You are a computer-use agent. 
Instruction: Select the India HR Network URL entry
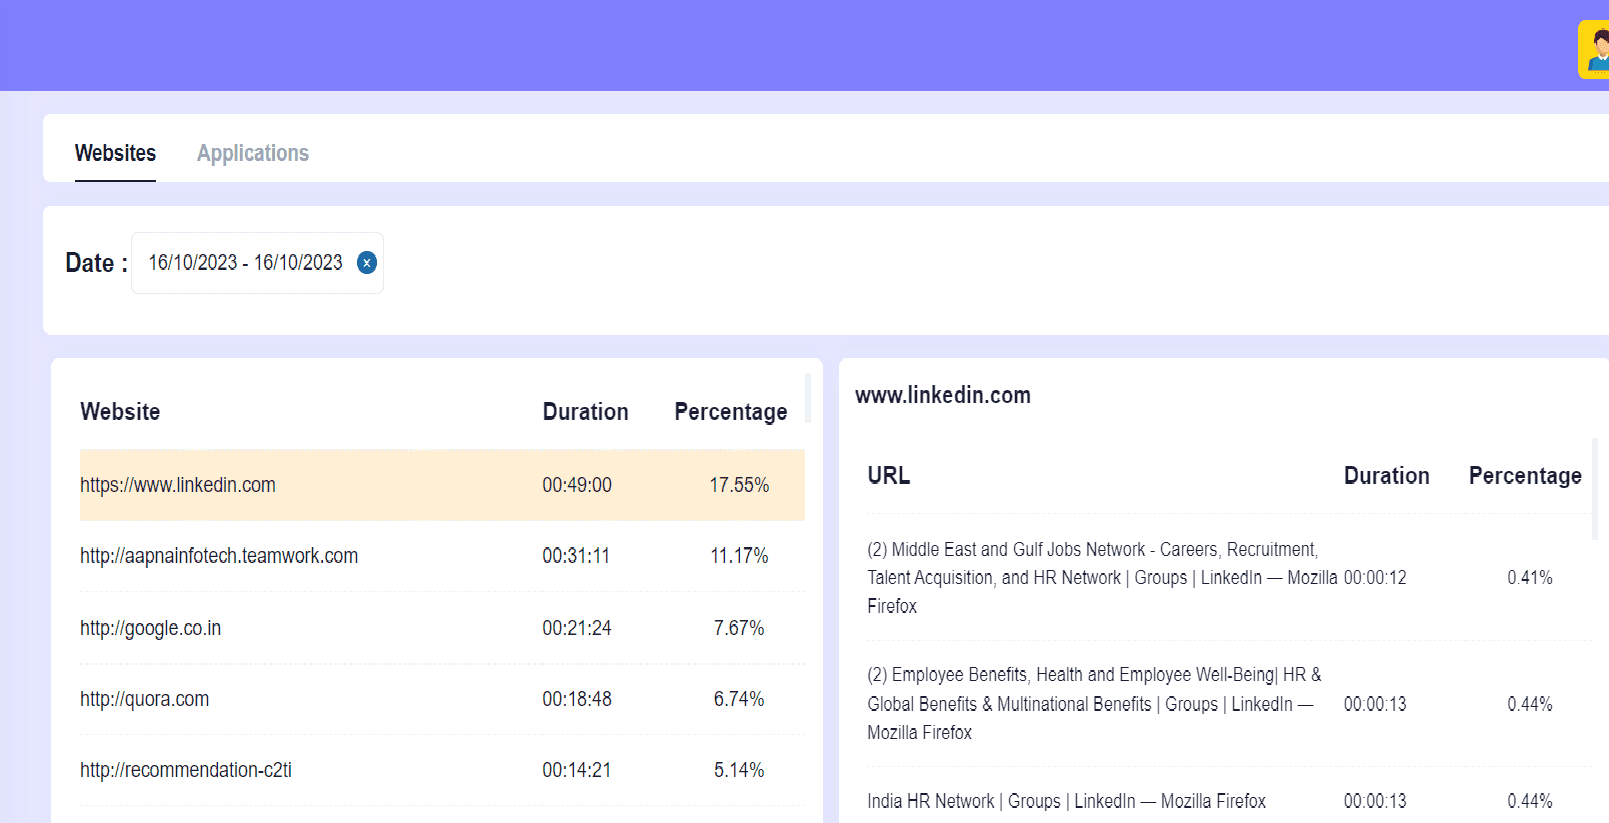pyautogui.click(x=1066, y=801)
